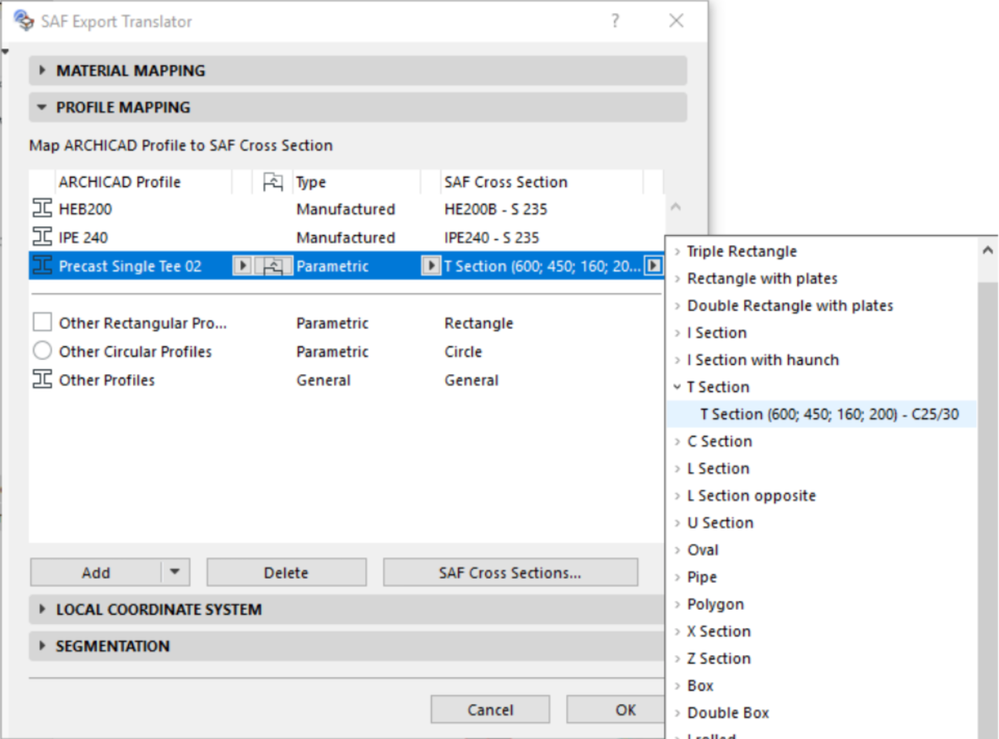Click the cross section popup scroll up arrow
This screenshot has height=739, width=999.
[x=988, y=250]
